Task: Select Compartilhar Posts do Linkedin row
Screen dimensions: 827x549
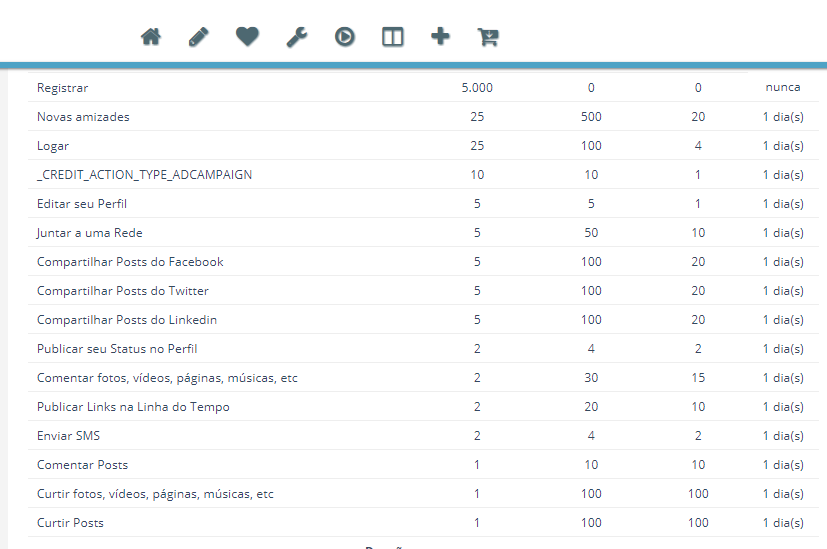Action: [127, 320]
